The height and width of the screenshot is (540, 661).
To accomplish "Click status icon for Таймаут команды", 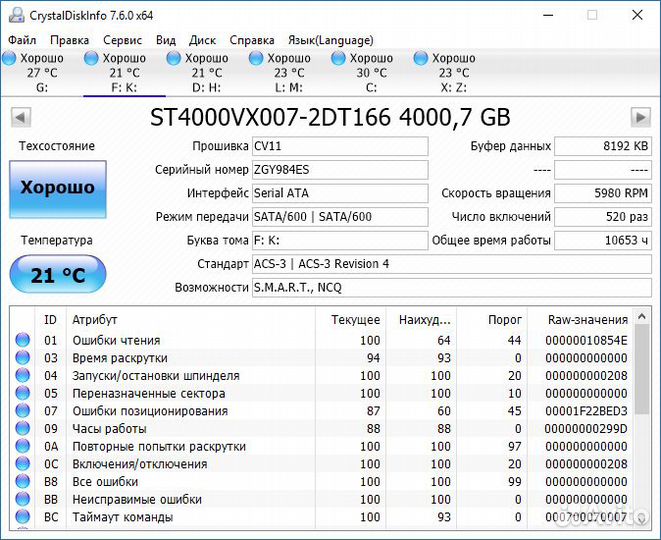I will click(23, 517).
